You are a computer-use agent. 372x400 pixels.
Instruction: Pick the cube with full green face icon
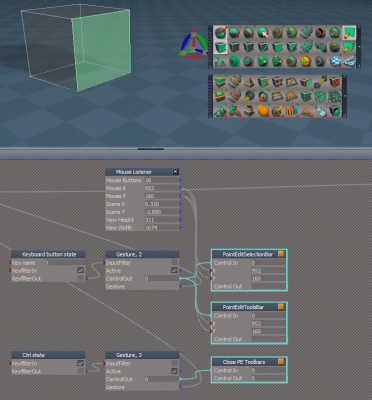[277, 47]
